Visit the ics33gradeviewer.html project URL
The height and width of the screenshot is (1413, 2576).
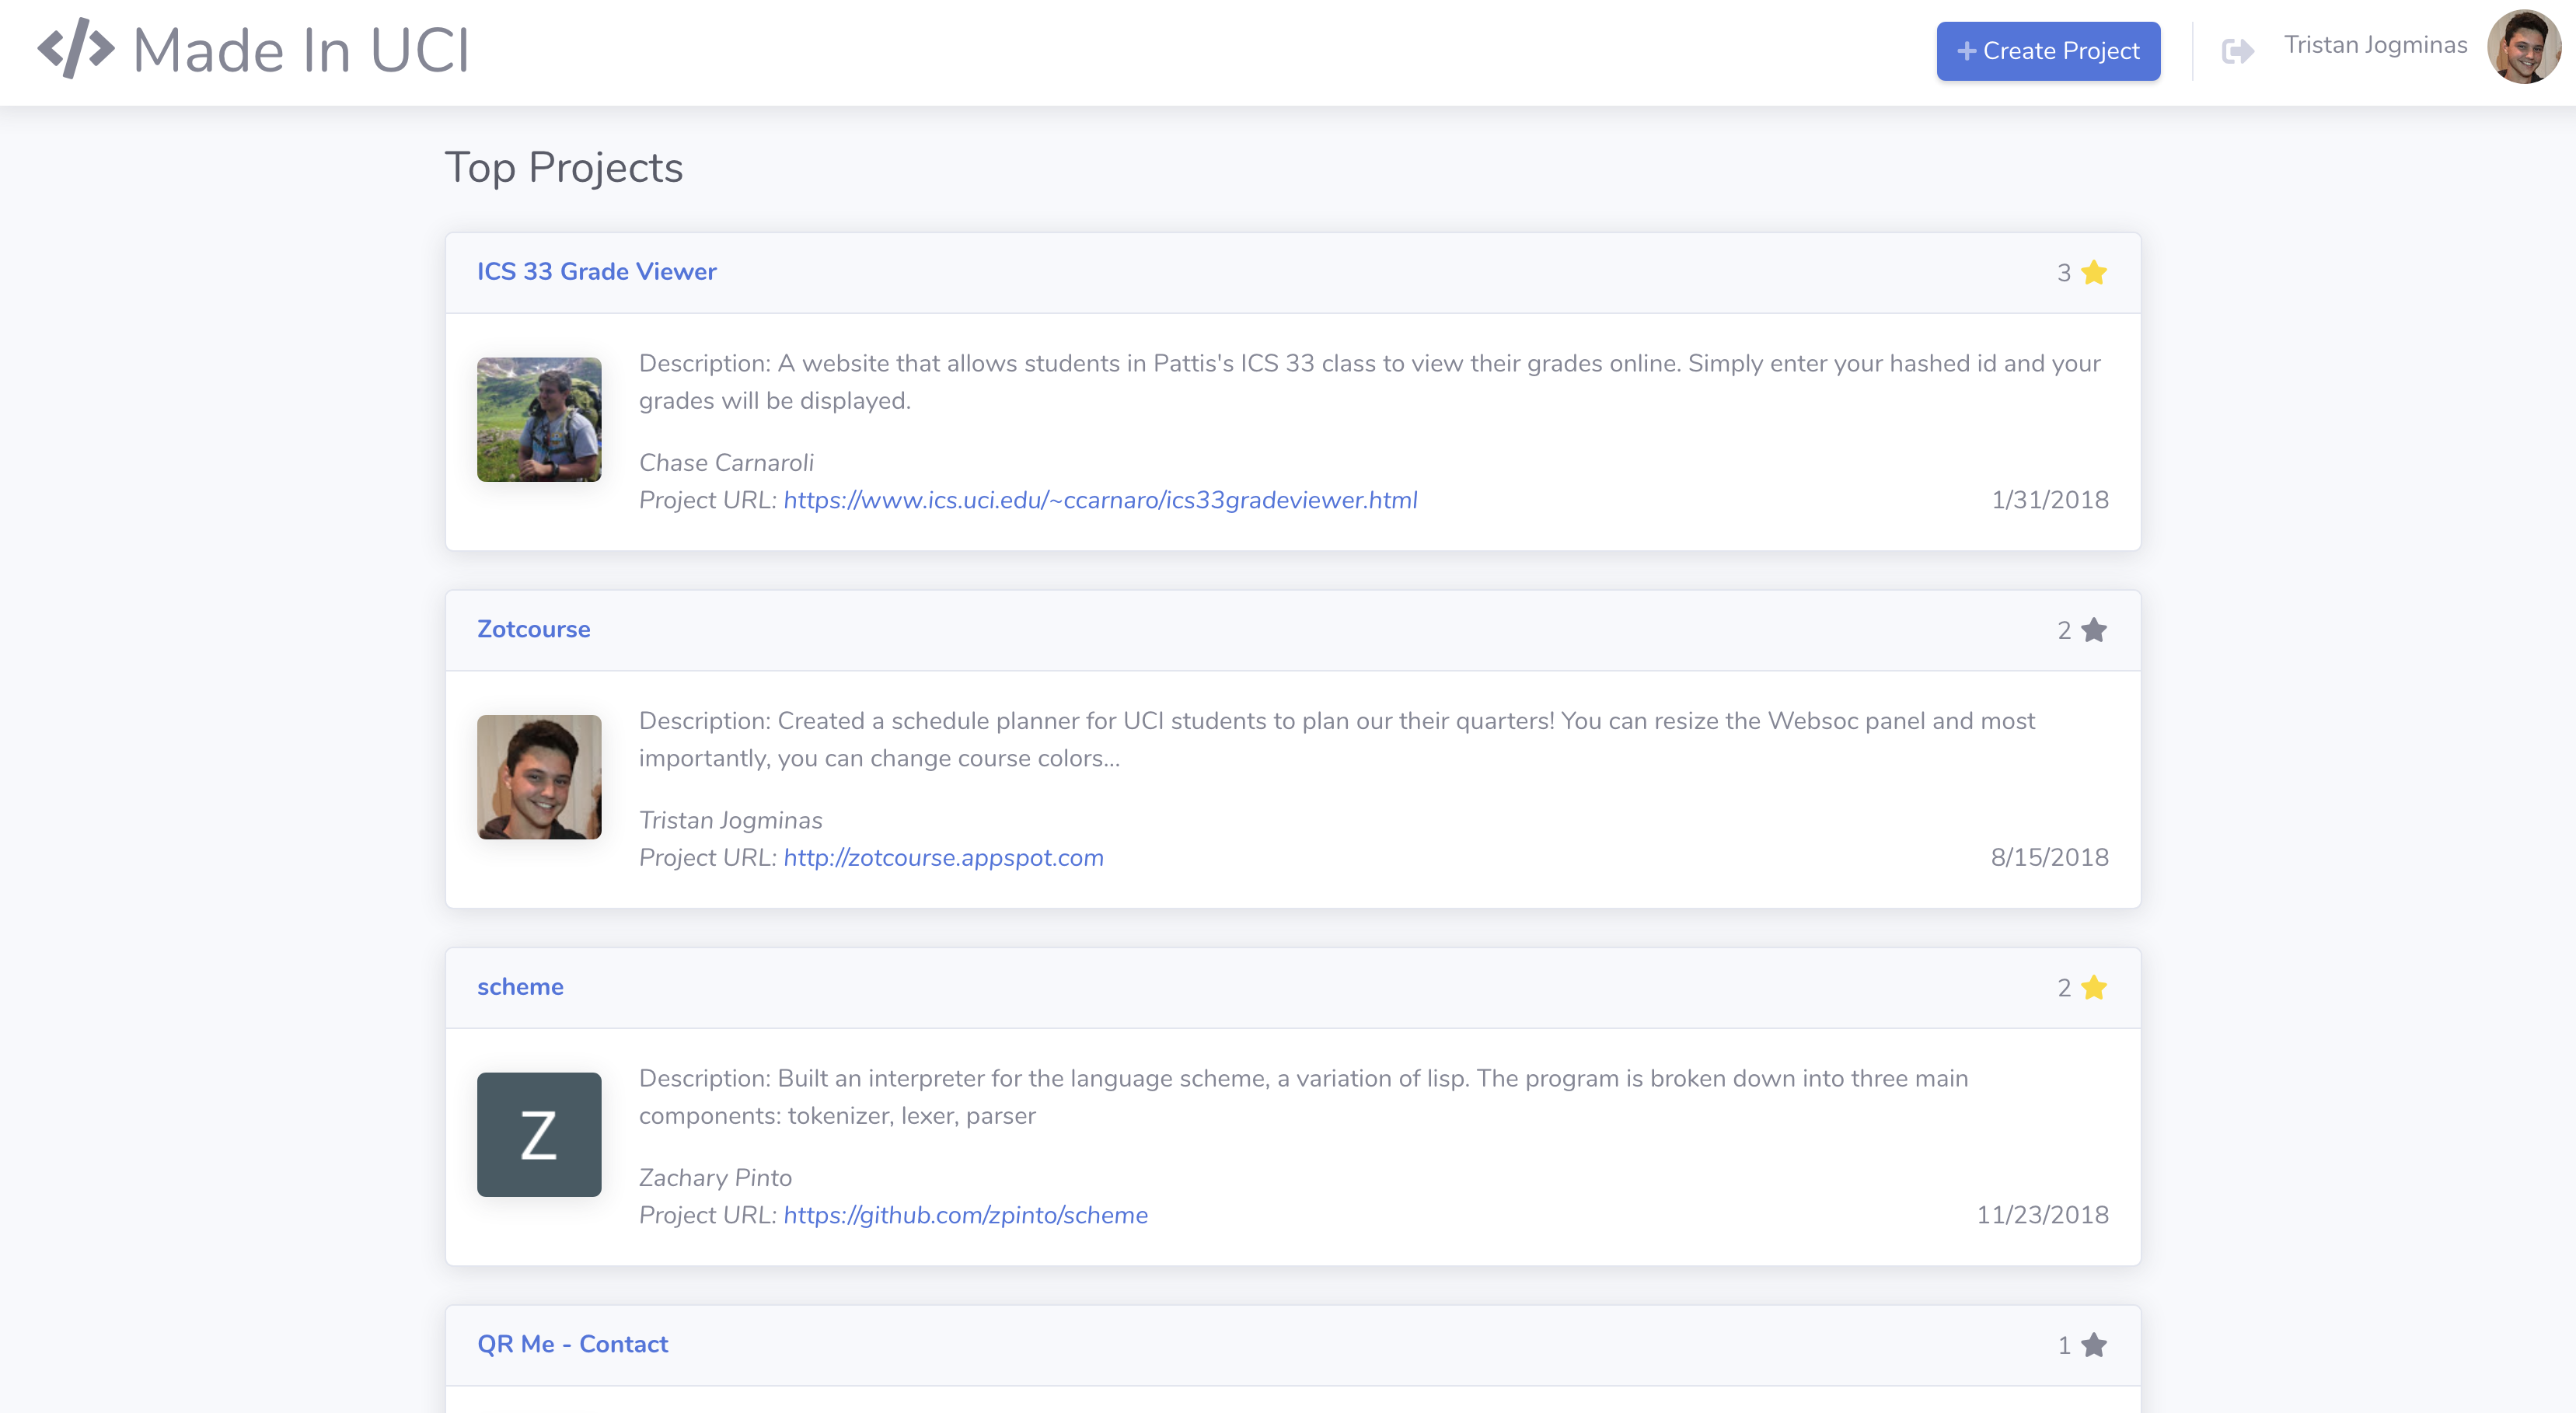click(x=1100, y=500)
